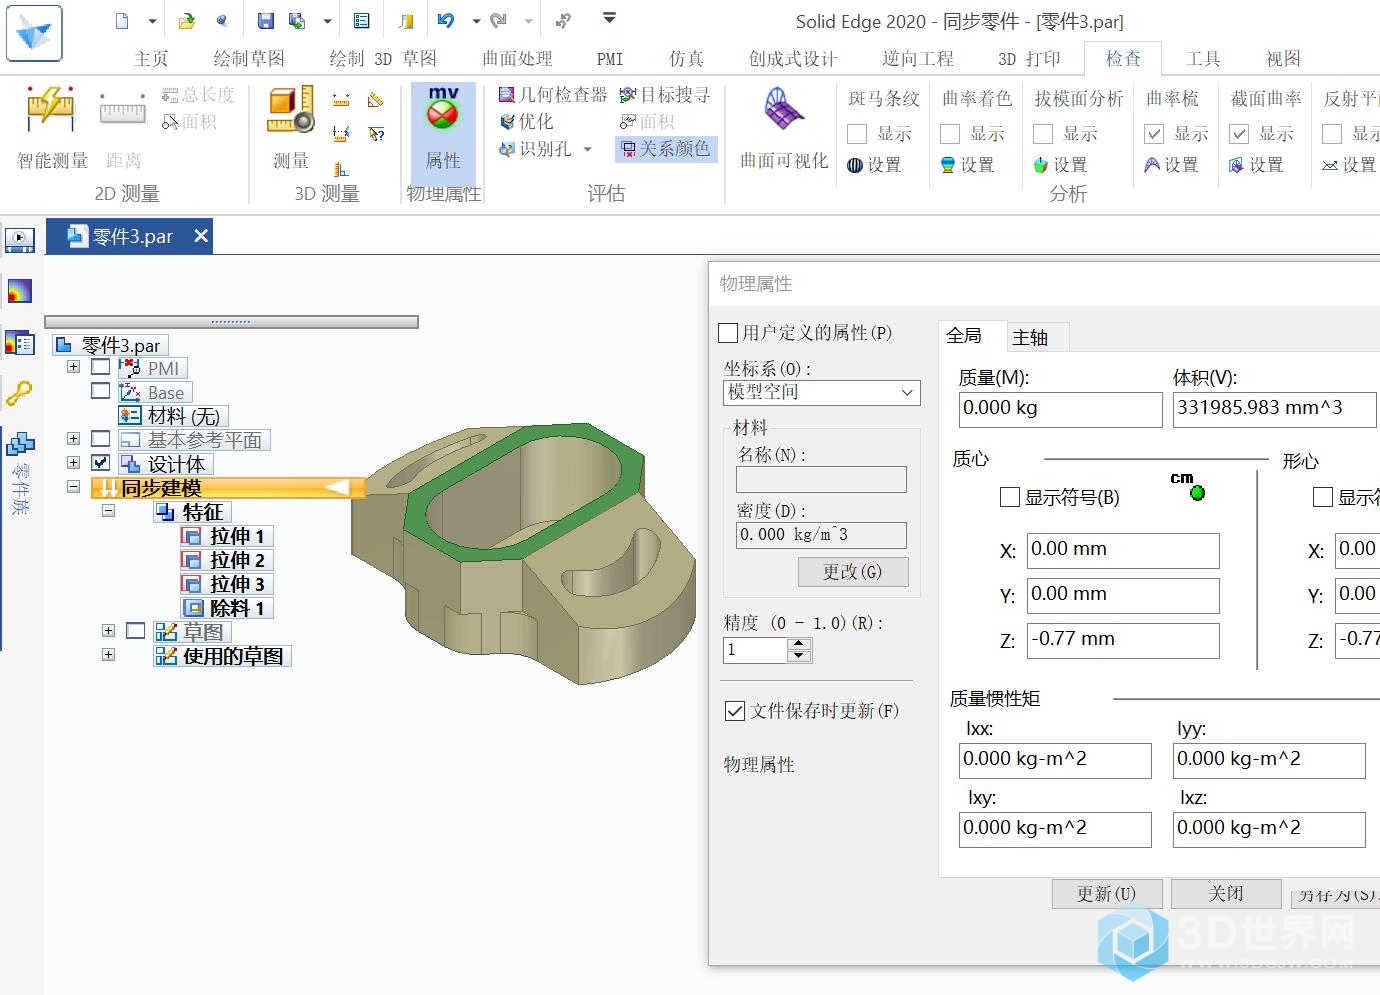Open the 主页 ribbon tab

(x=151, y=59)
